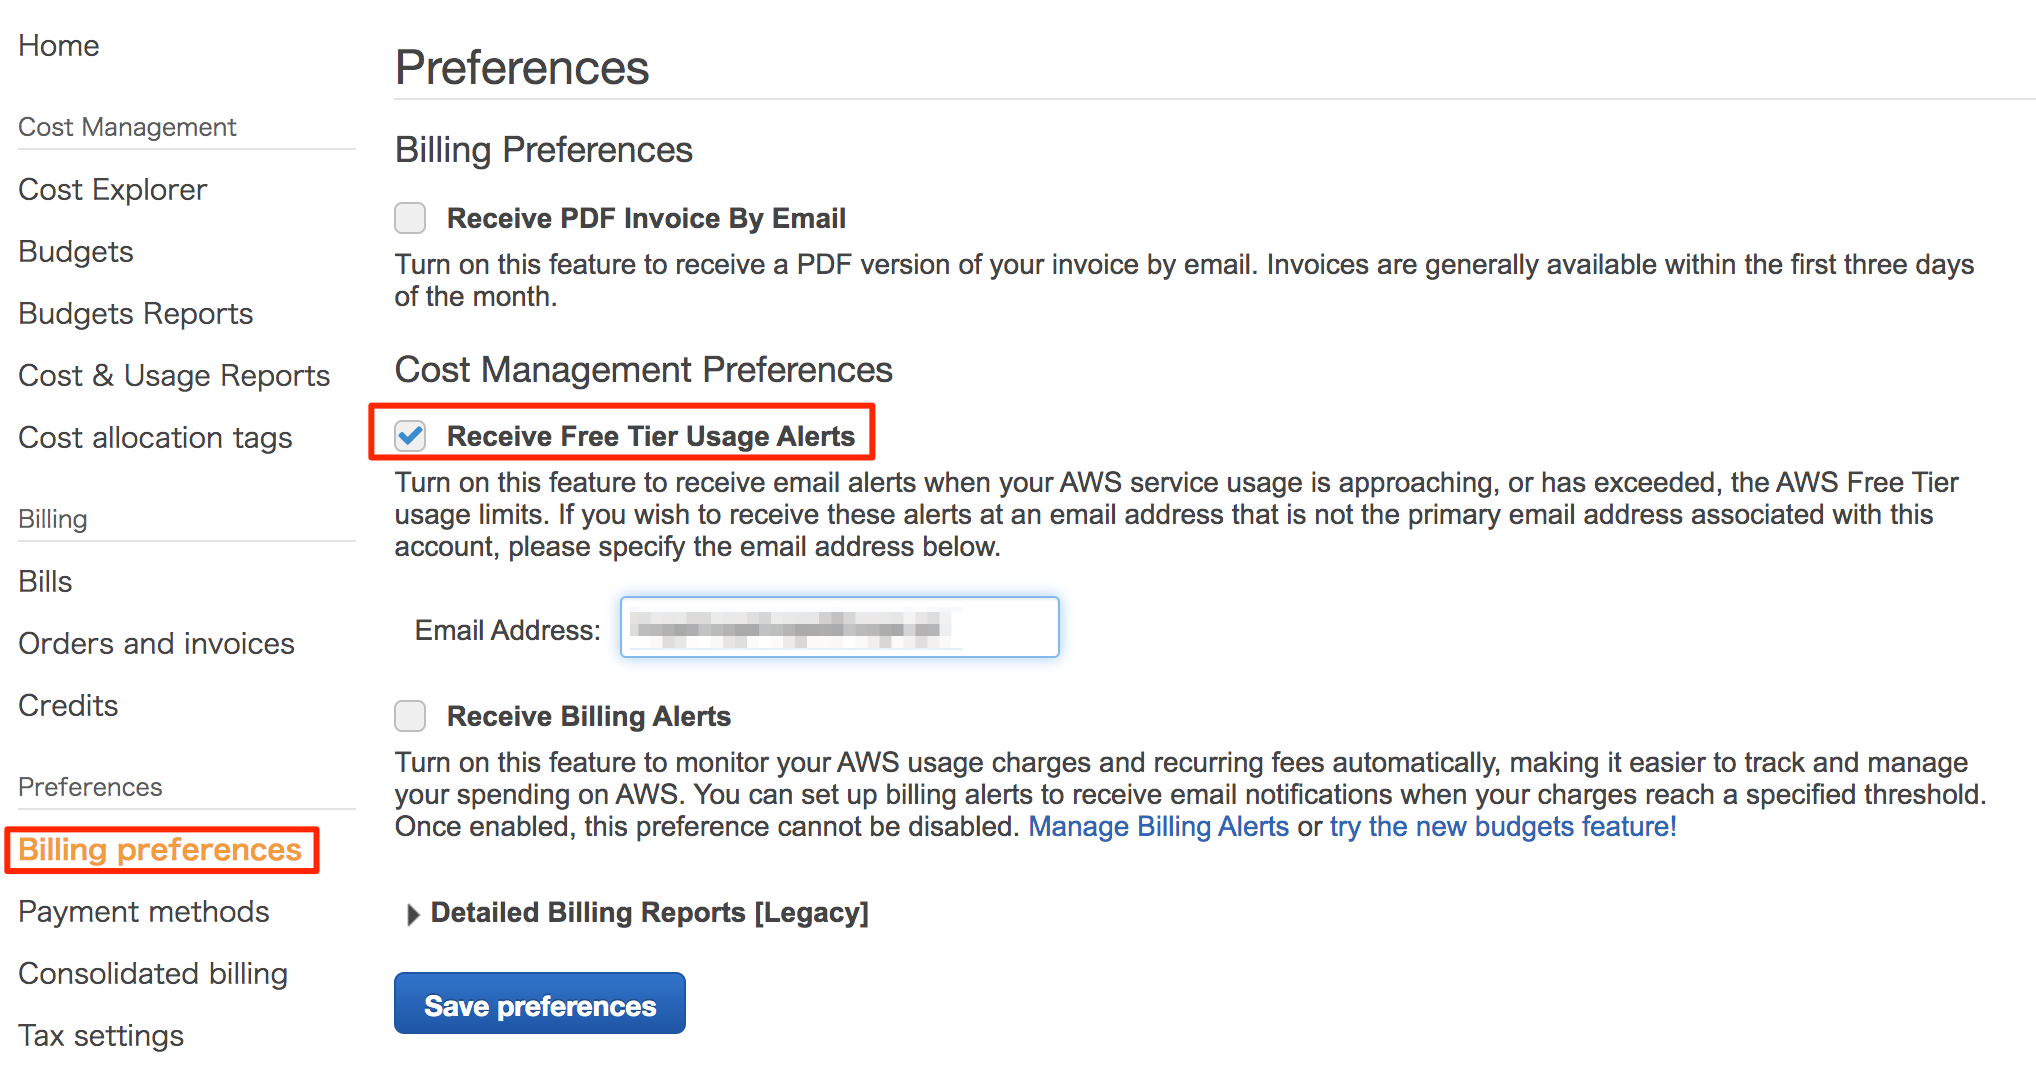Go to Consolidated billing
This screenshot has width=2036, height=1080.
[153, 974]
